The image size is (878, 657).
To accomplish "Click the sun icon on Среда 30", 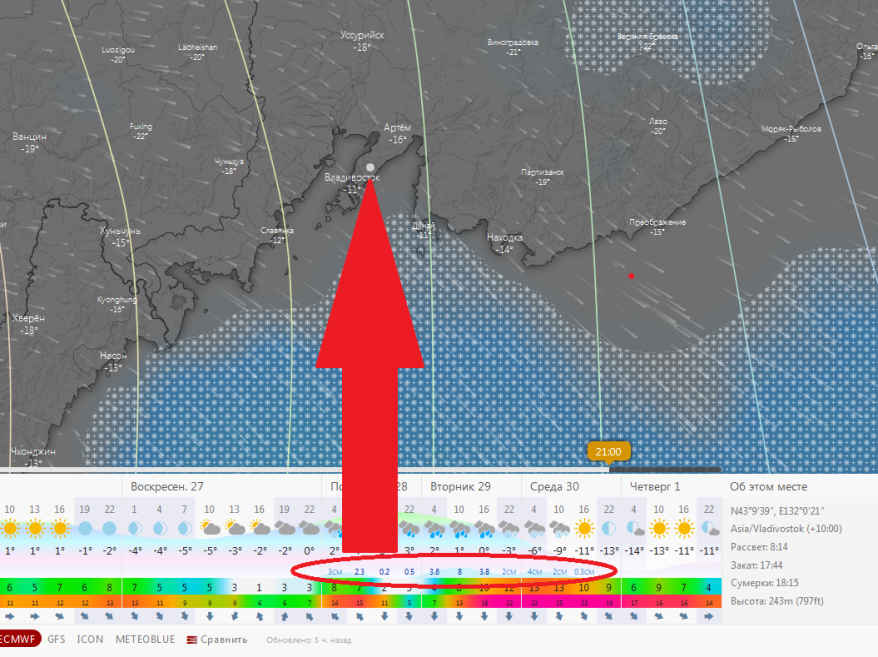I will click(x=583, y=527).
